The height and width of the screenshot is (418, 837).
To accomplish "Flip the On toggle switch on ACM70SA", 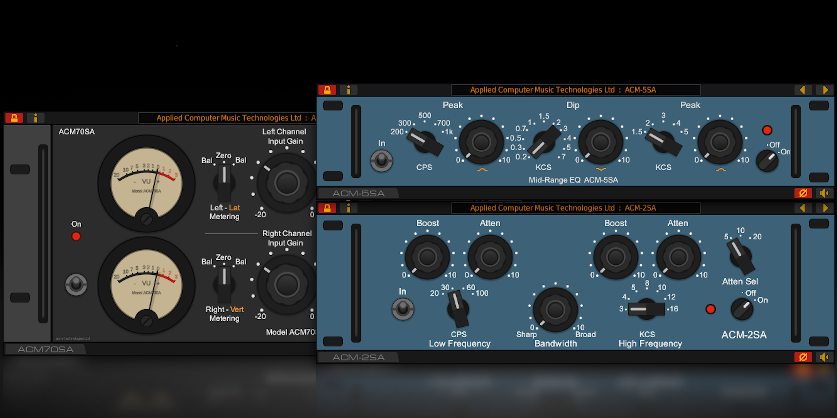I will click(x=76, y=284).
